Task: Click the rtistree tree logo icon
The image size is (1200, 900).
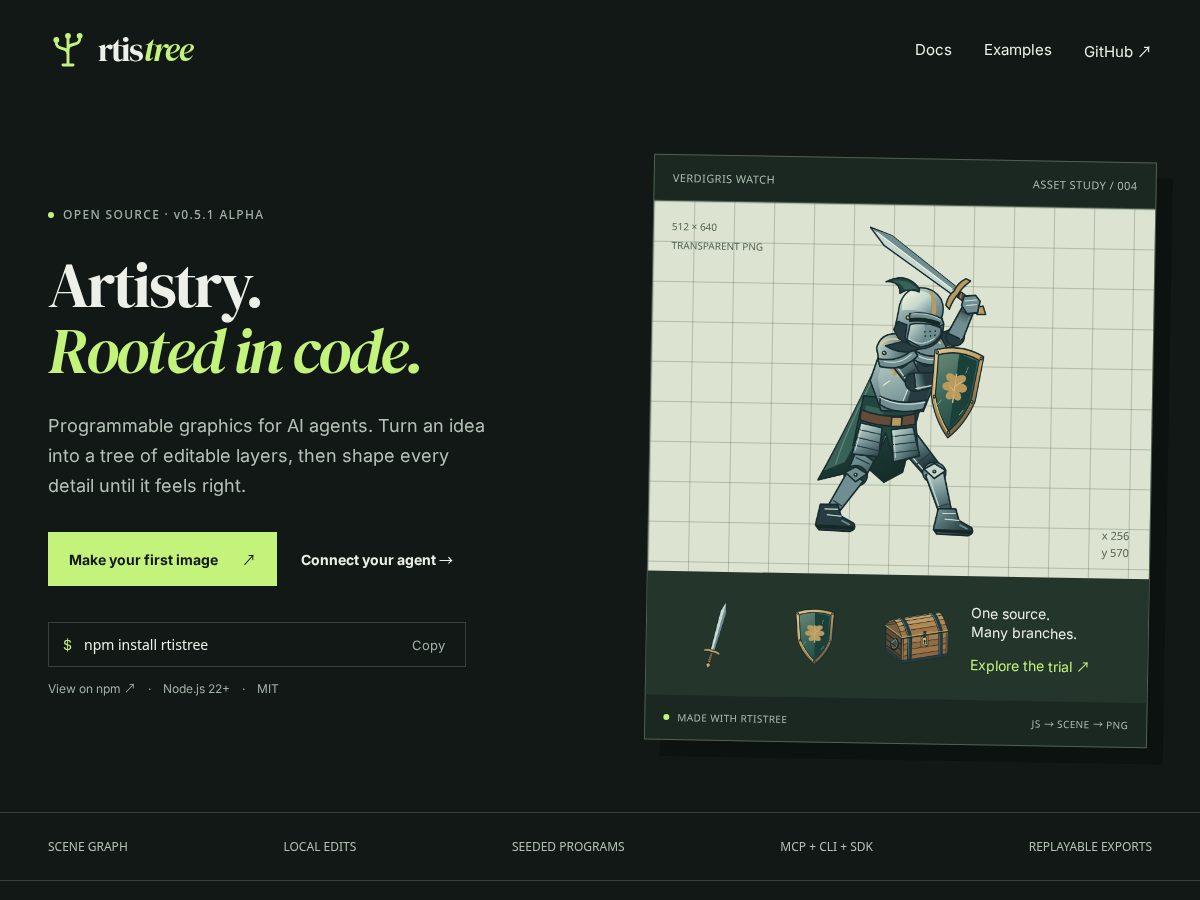Action: coord(67,49)
